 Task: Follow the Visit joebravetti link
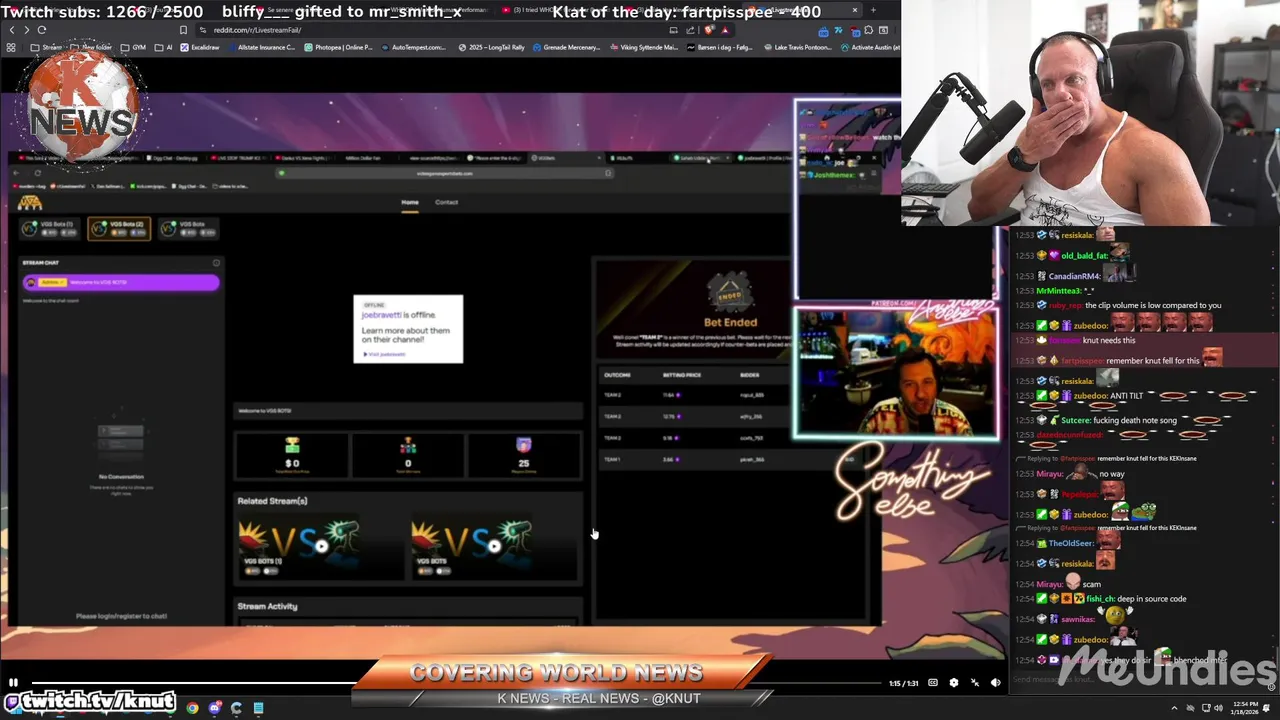pos(384,354)
